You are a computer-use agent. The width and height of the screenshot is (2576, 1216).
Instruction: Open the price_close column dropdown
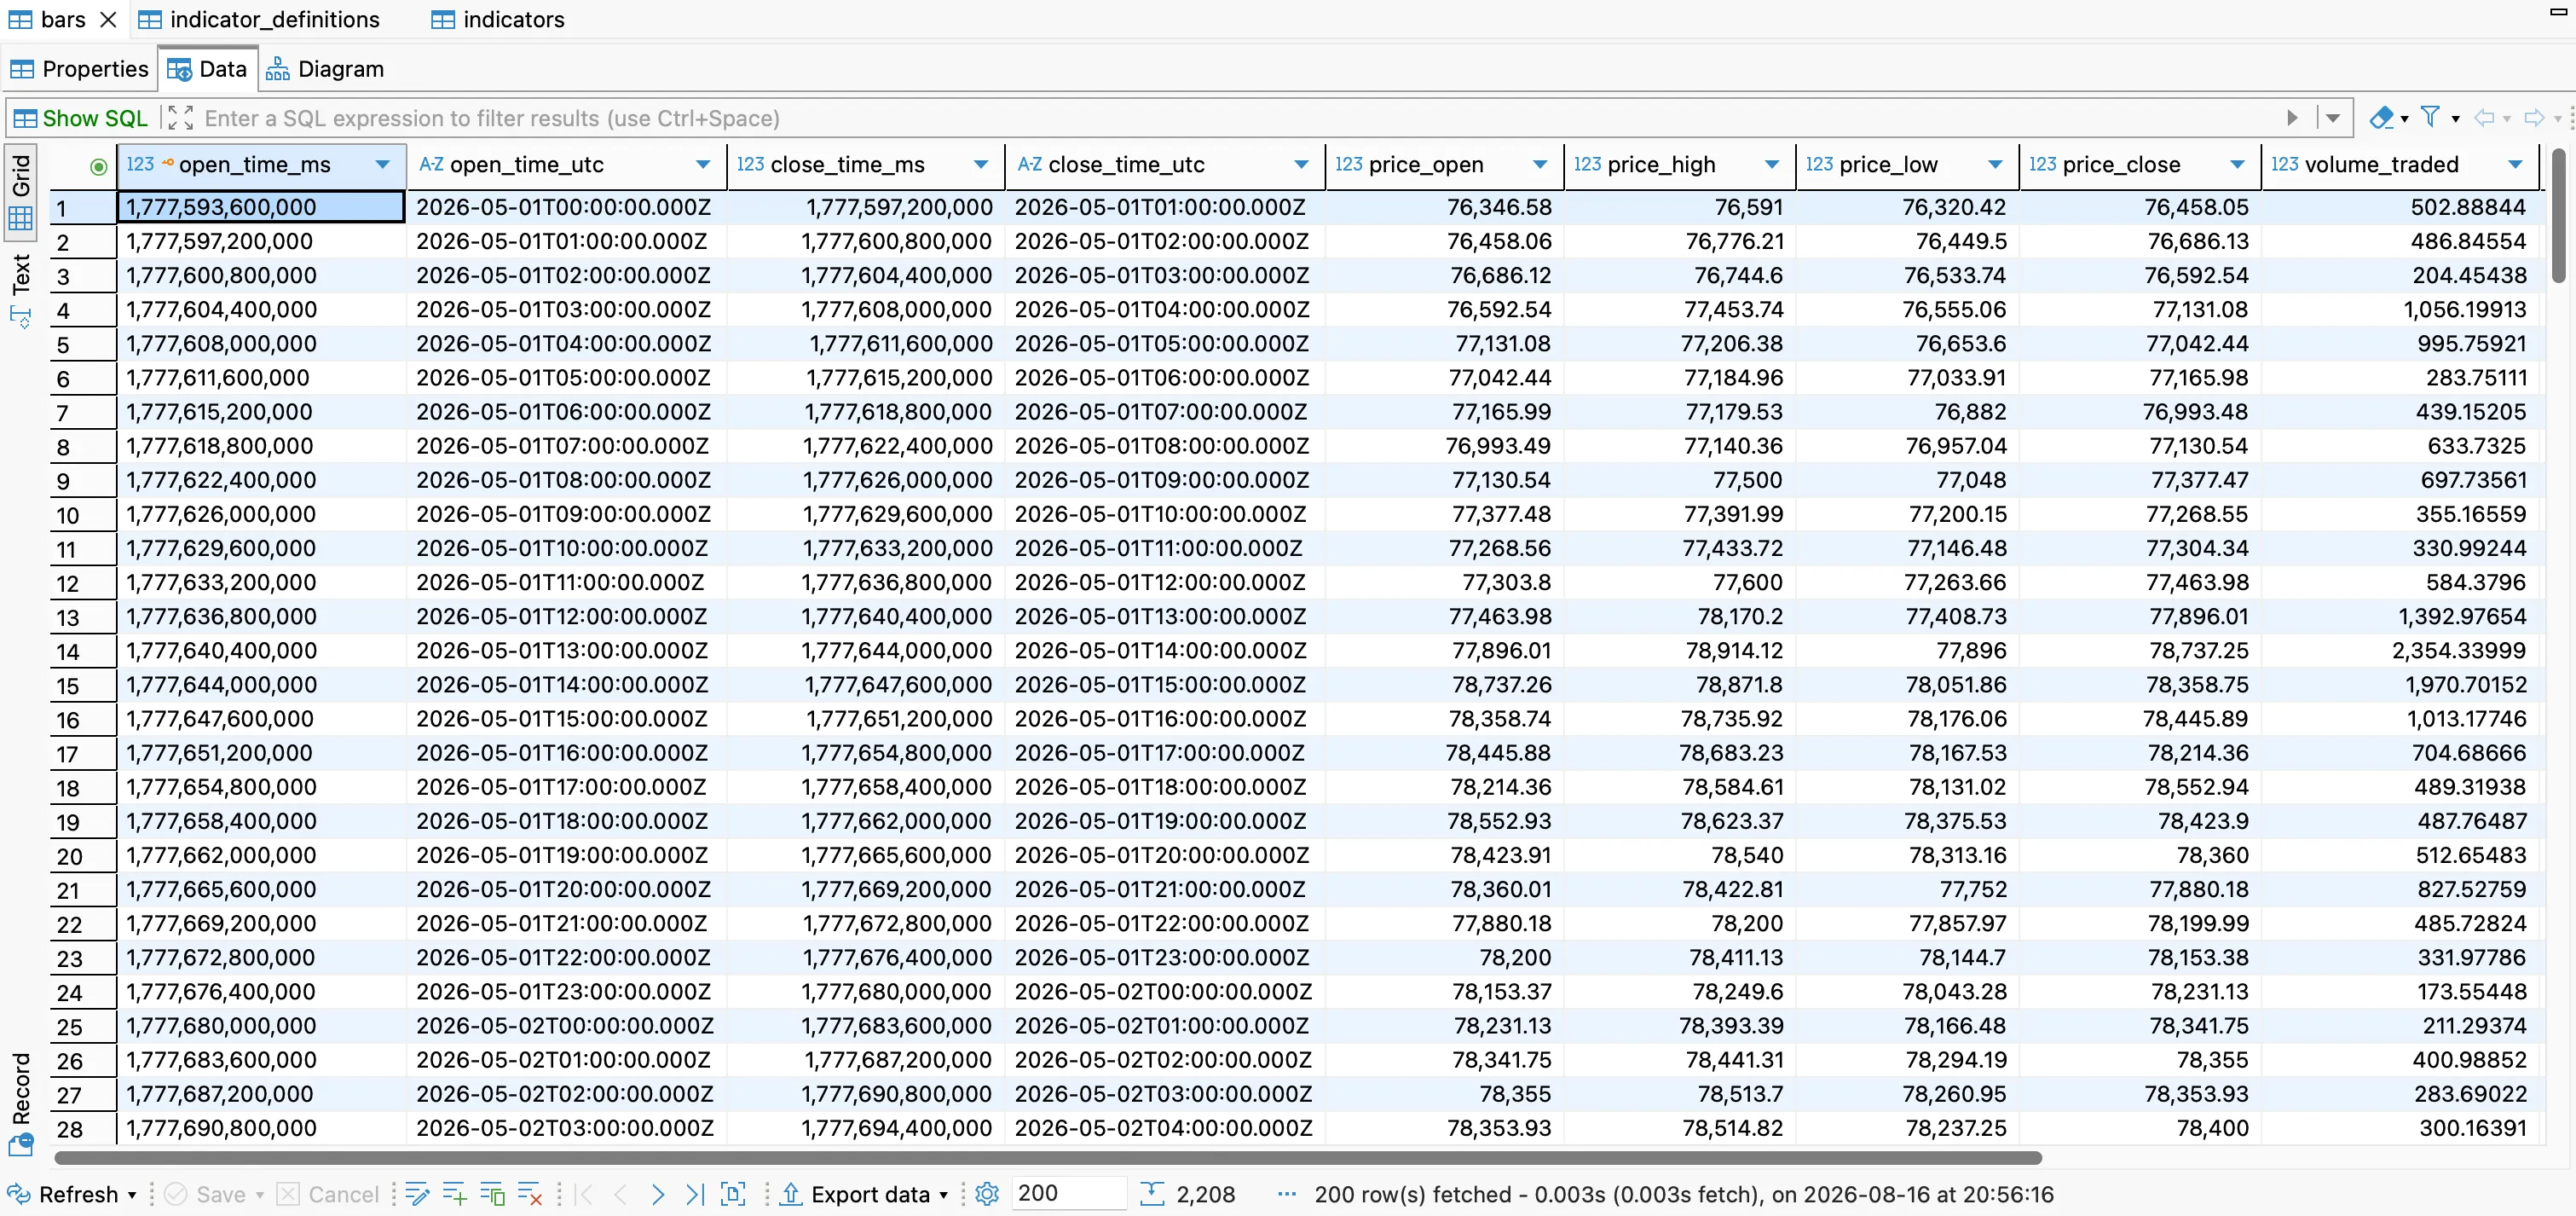2237,165
